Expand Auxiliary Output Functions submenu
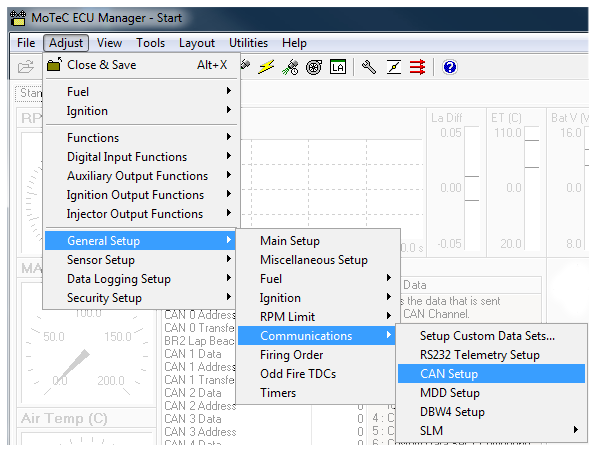This screenshot has width=601, height=457. [x=142, y=176]
